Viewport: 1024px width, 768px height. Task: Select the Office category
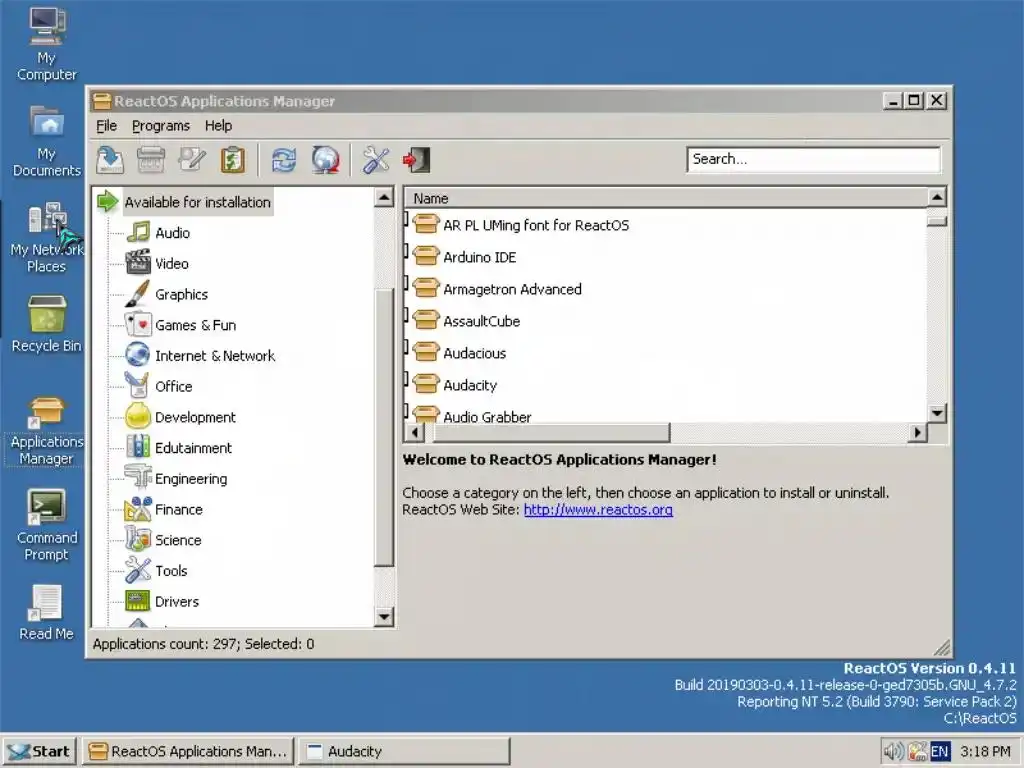pyautogui.click(x=174, y=387)
